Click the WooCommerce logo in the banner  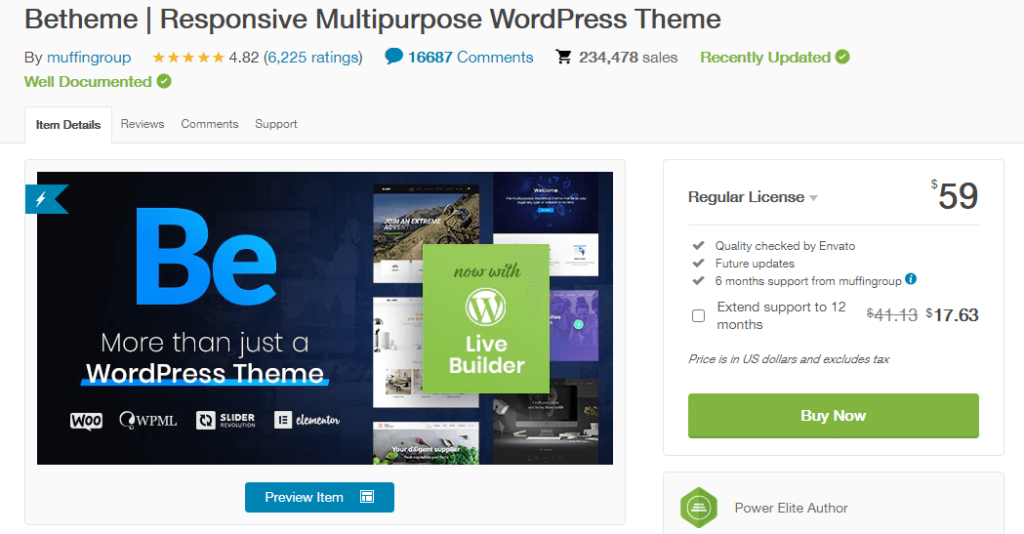click(86, 420)
